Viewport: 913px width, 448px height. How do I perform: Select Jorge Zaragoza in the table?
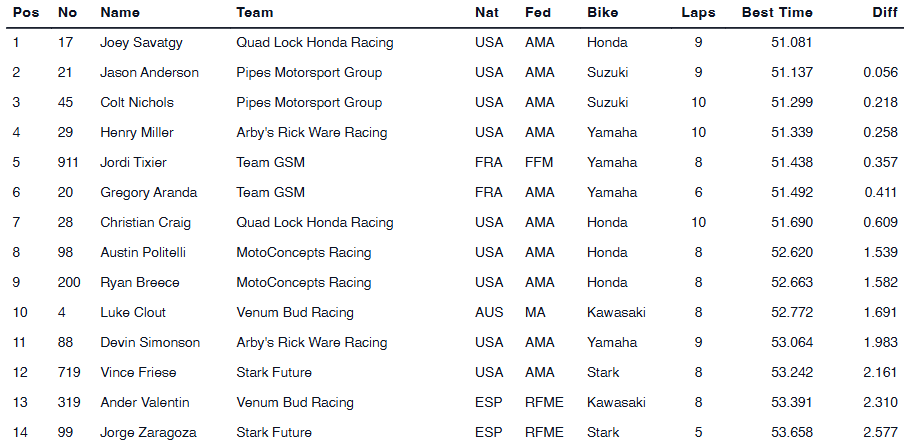coord(148,433)
